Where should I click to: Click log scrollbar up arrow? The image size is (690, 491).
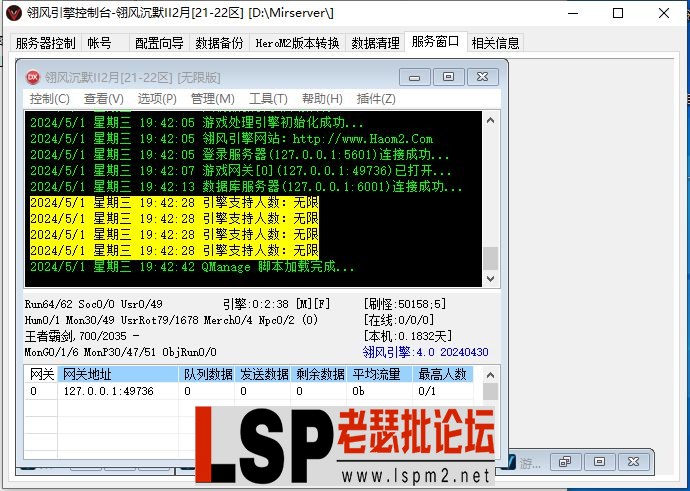491,120
